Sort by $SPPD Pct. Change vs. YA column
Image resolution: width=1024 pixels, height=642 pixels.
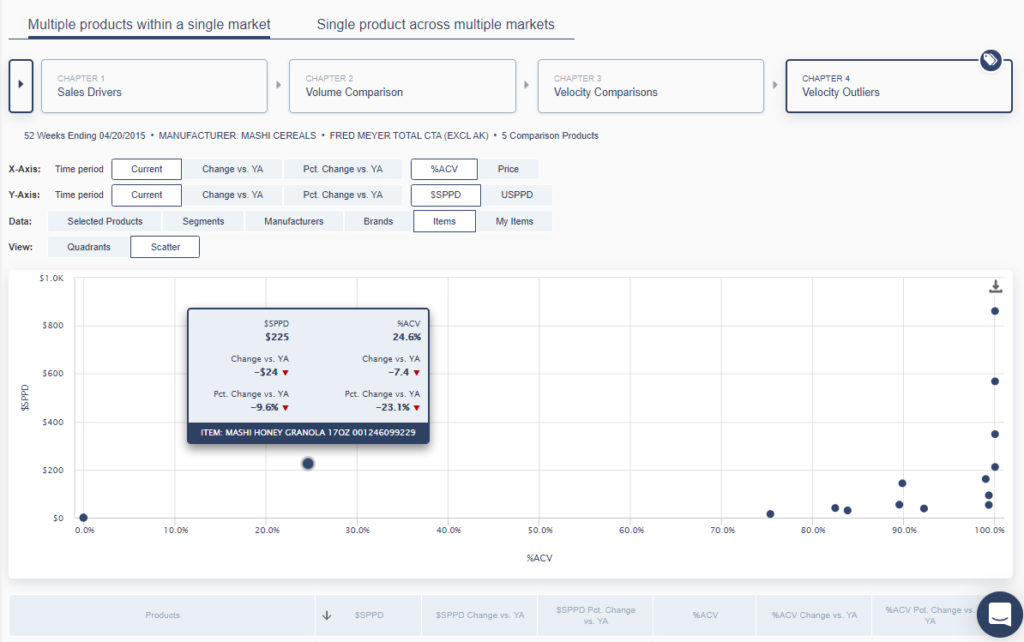pos(595,615)
